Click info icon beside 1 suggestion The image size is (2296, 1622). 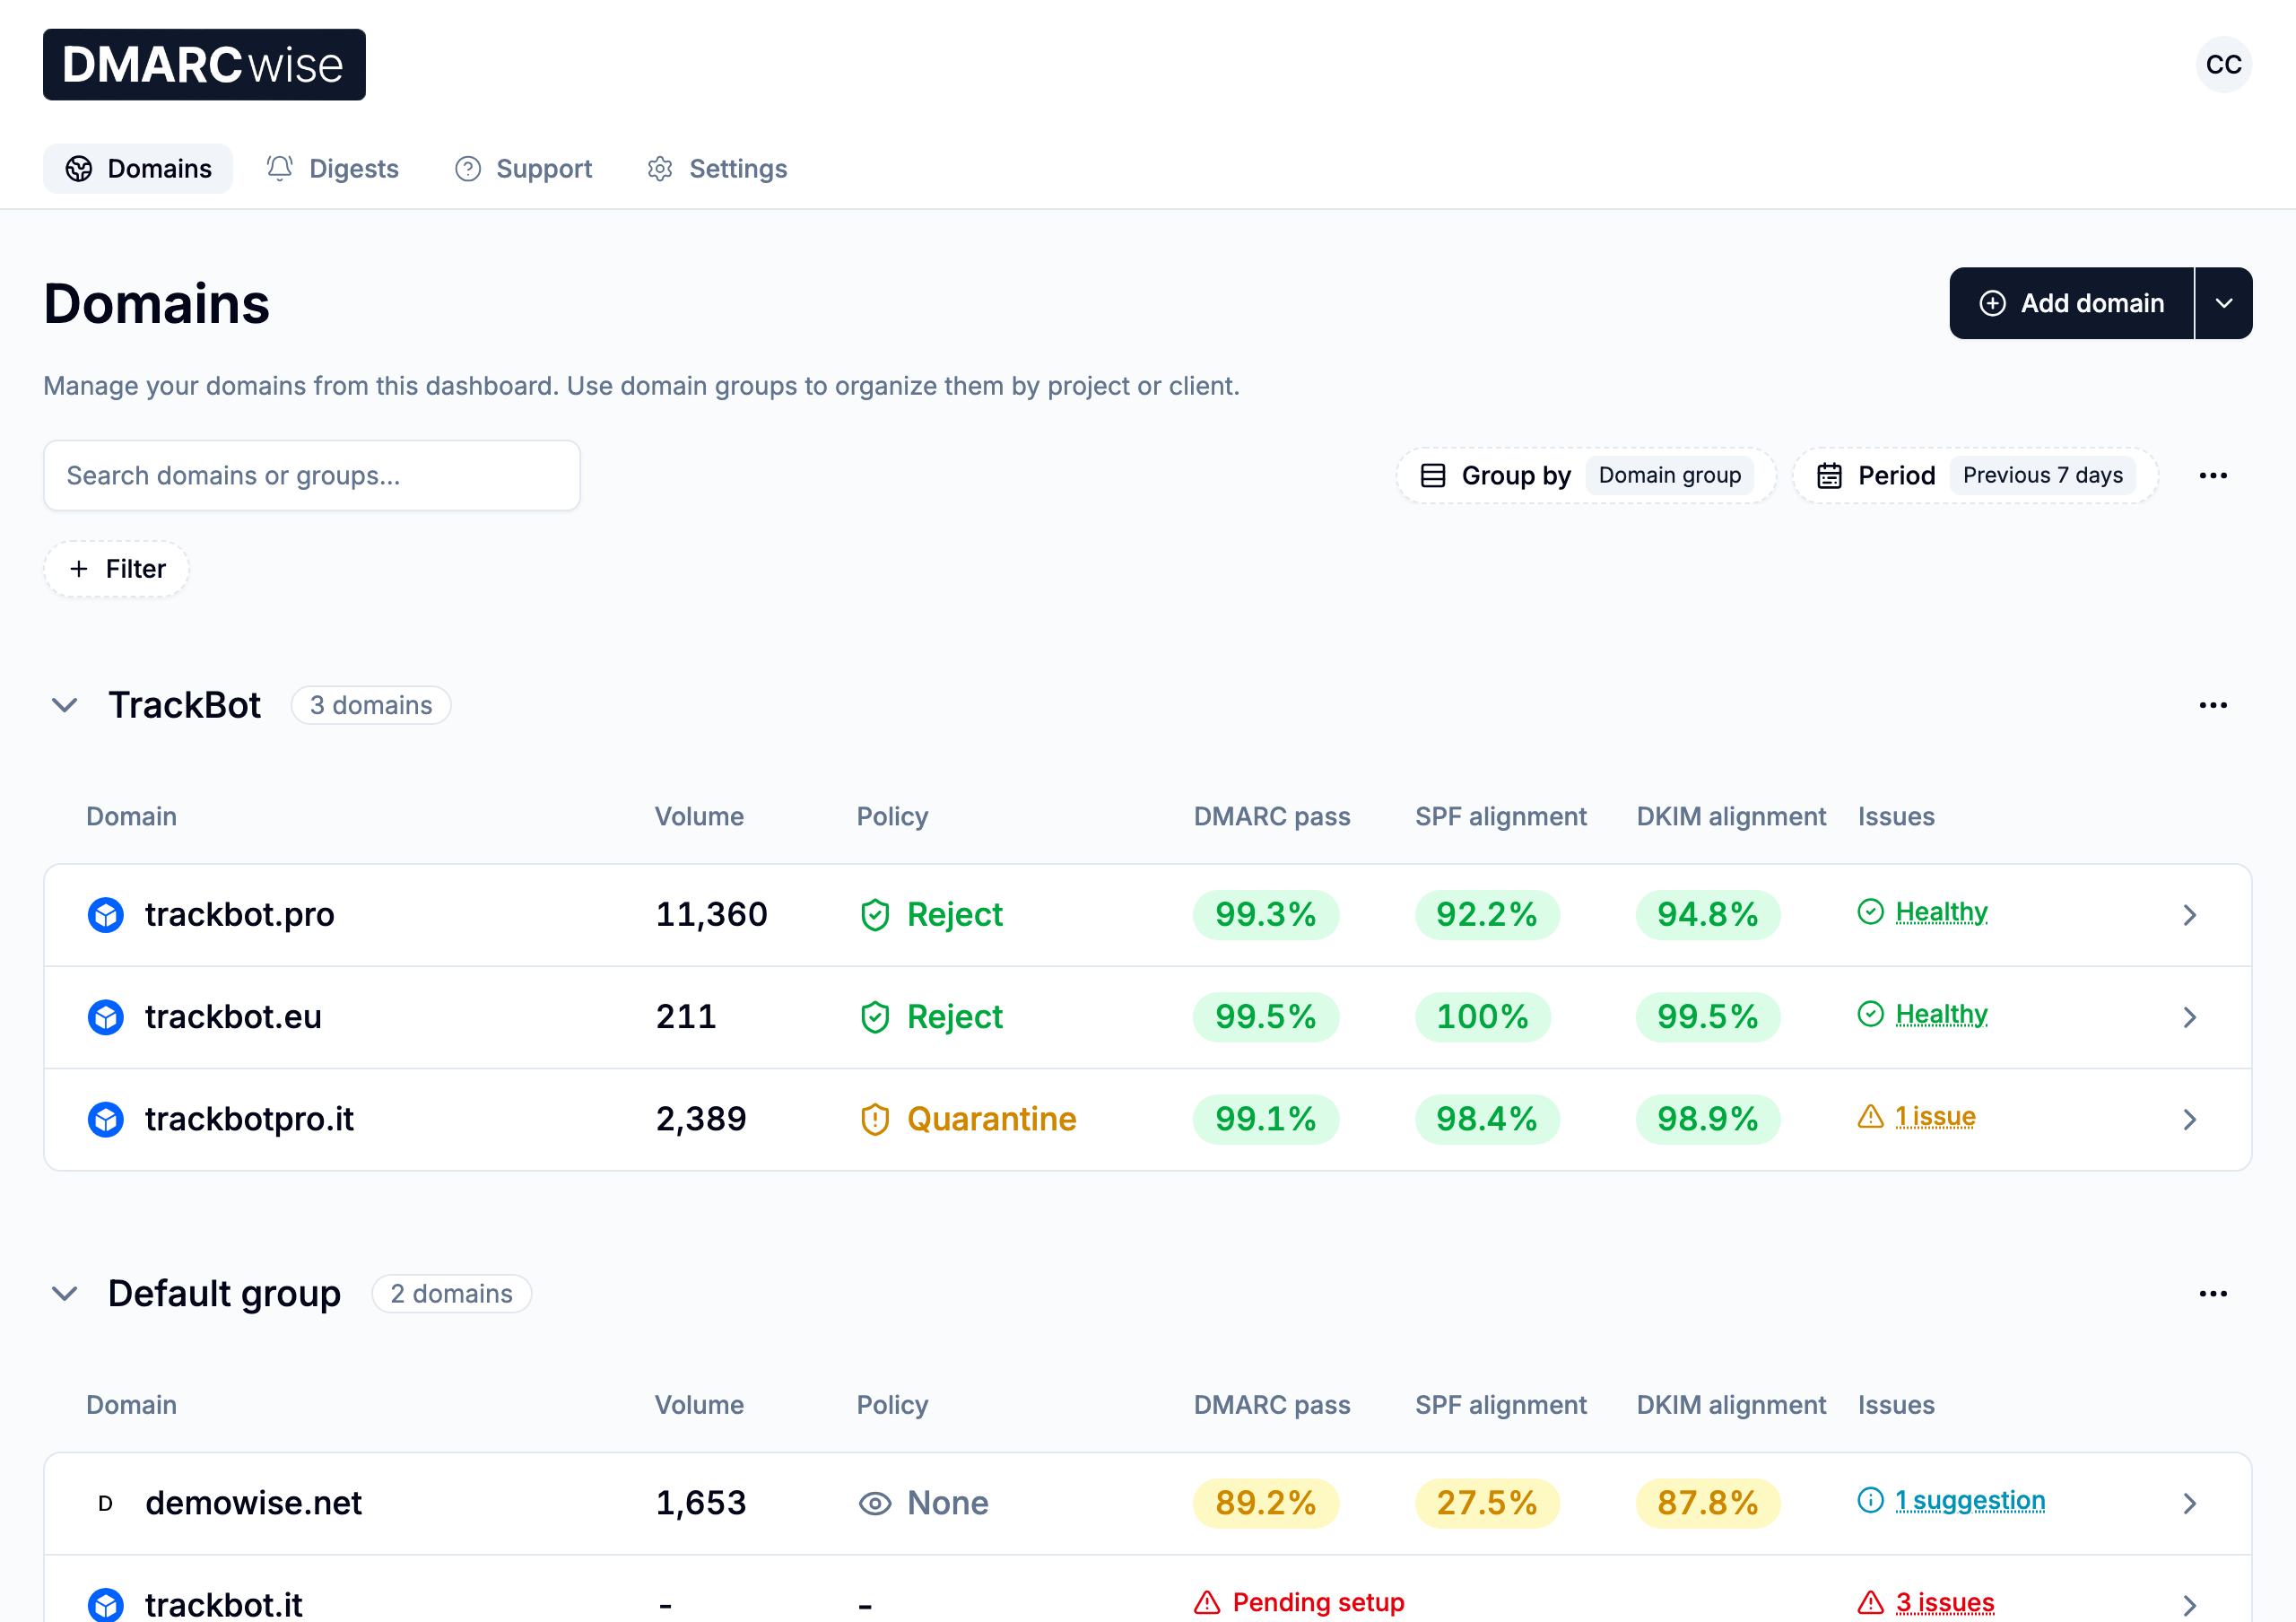pyautogui.click(x=1871, y=1500)
